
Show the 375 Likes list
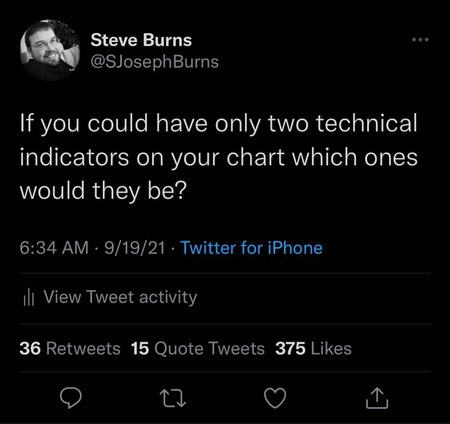313,349
